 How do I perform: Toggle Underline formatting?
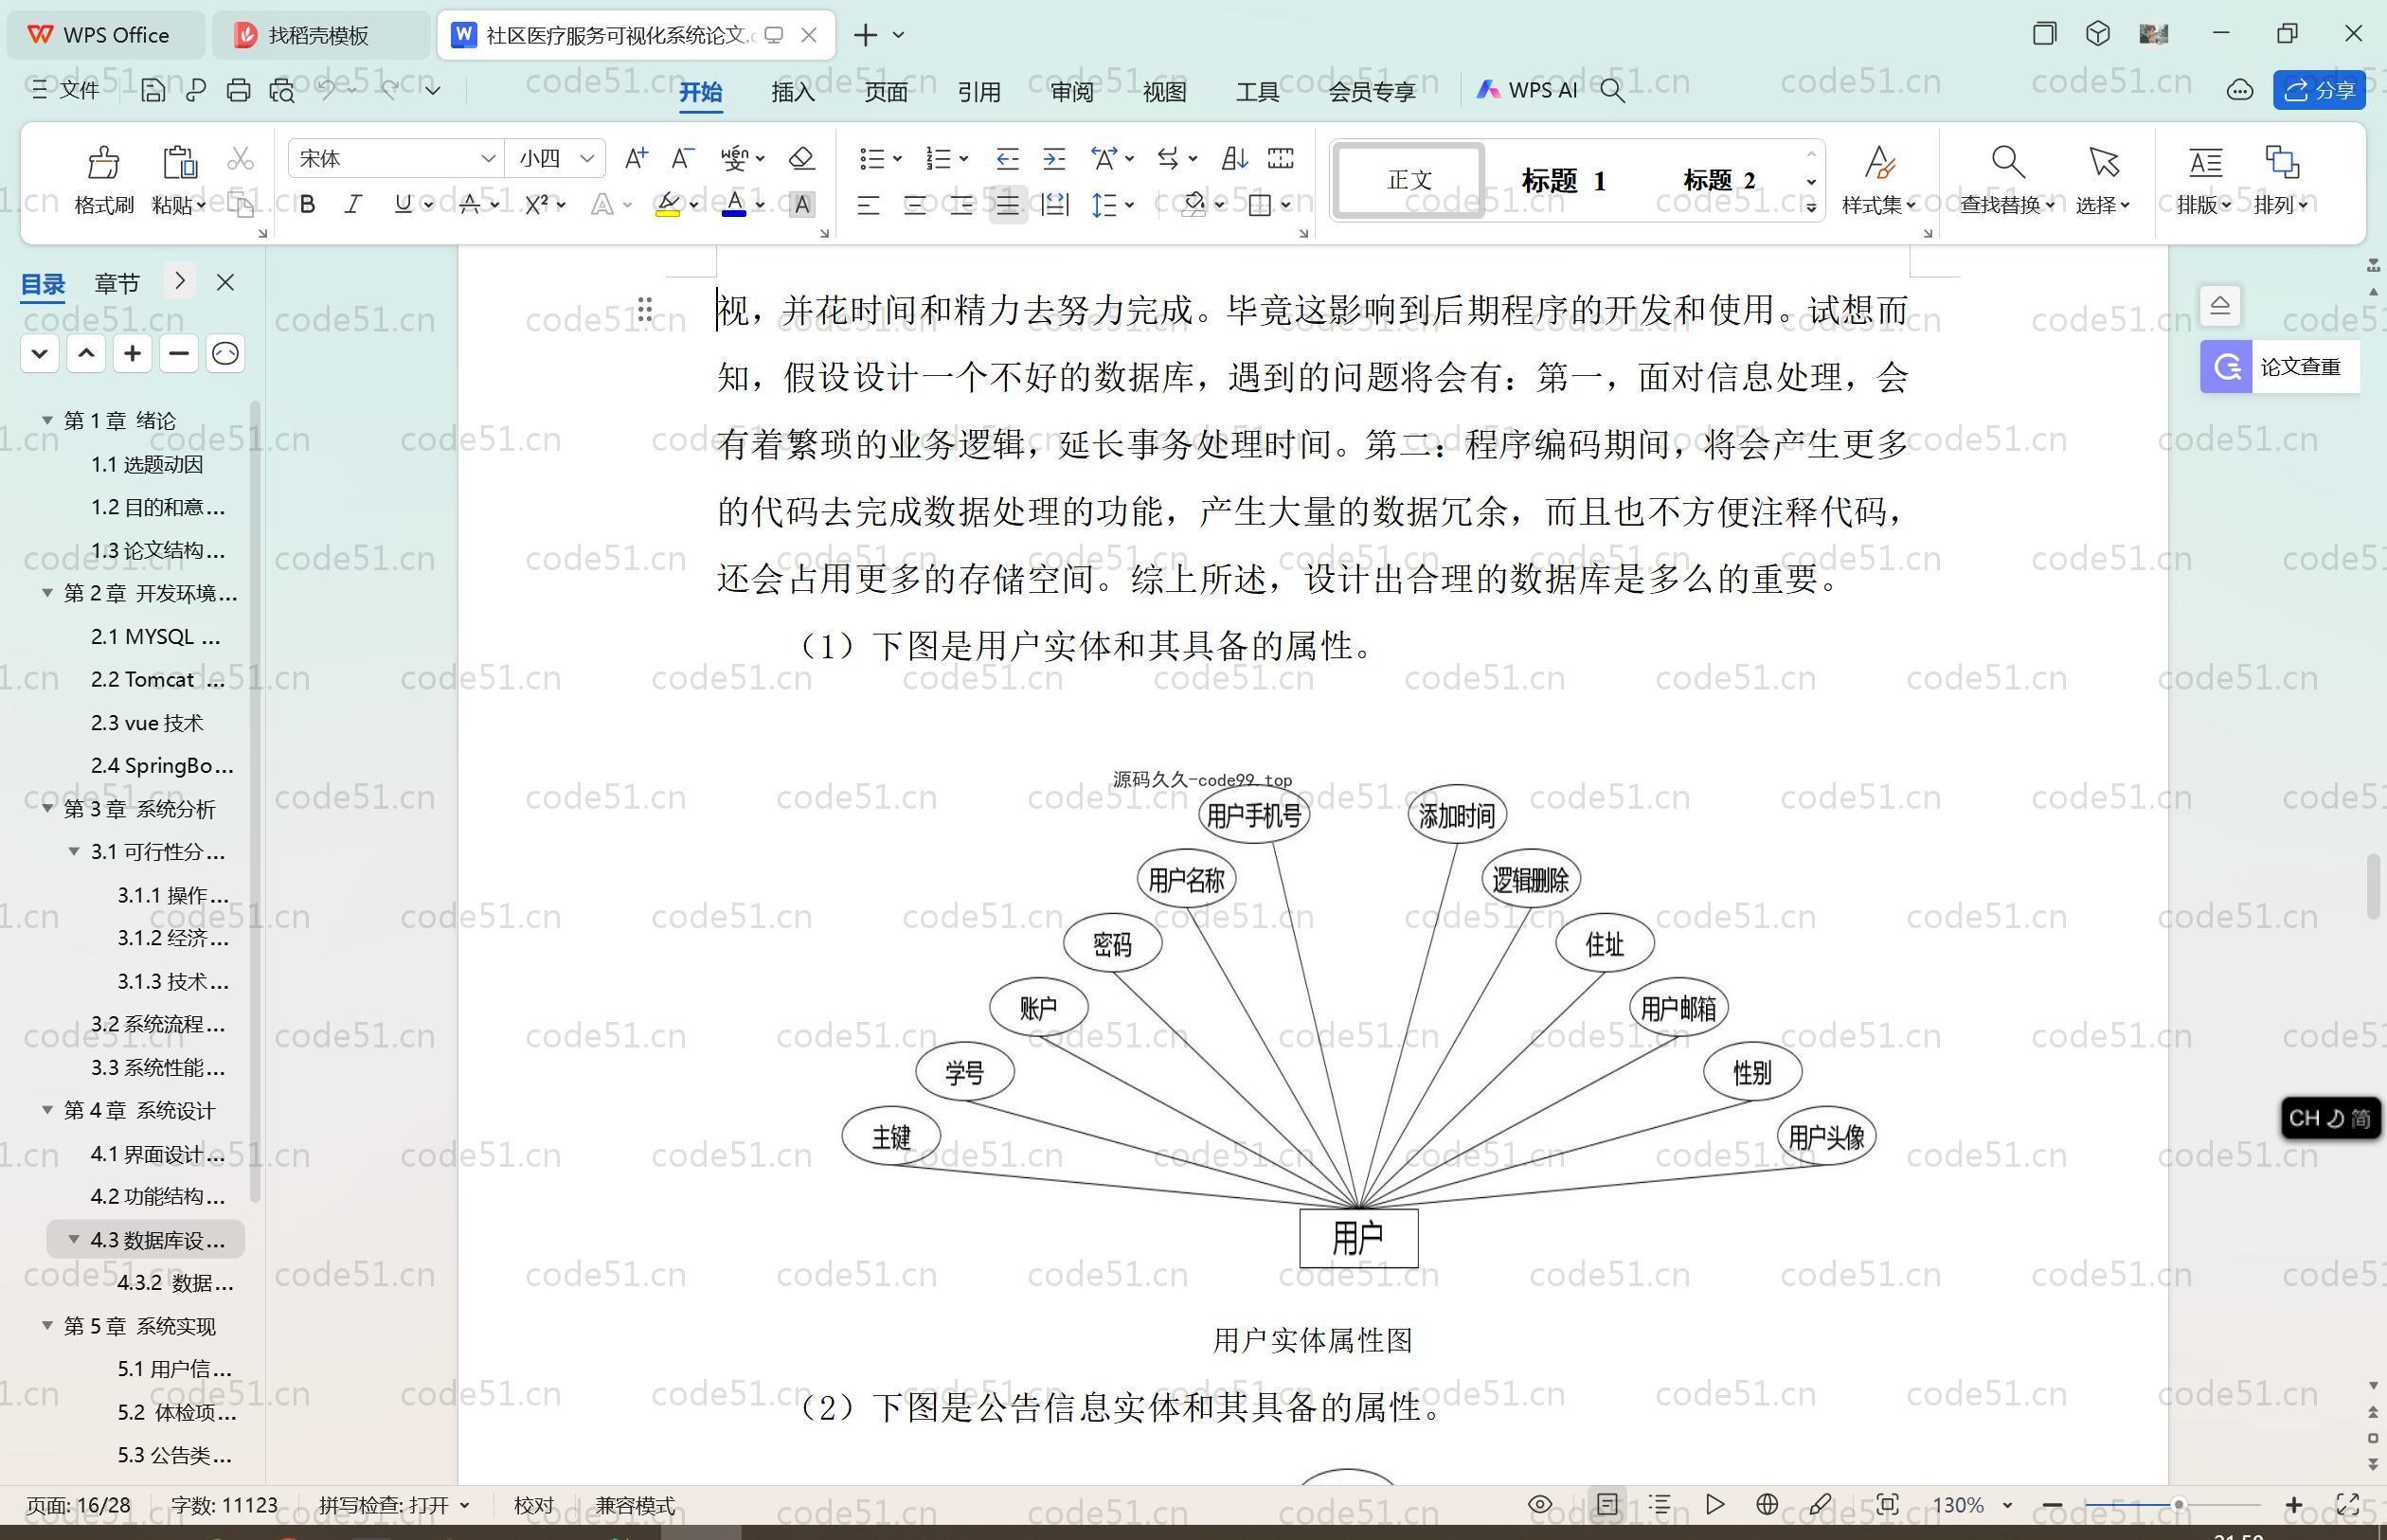click(403, 205)
